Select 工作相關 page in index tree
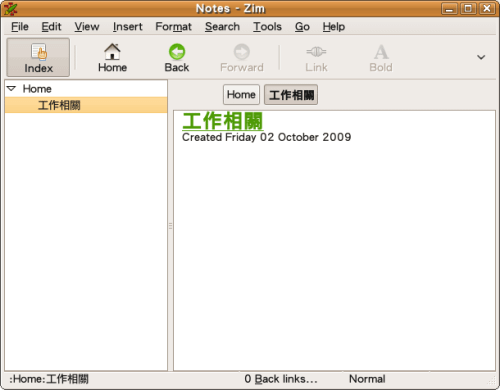Image resolution: width=500 pixels, height=390 pixels. click(86, 105)
